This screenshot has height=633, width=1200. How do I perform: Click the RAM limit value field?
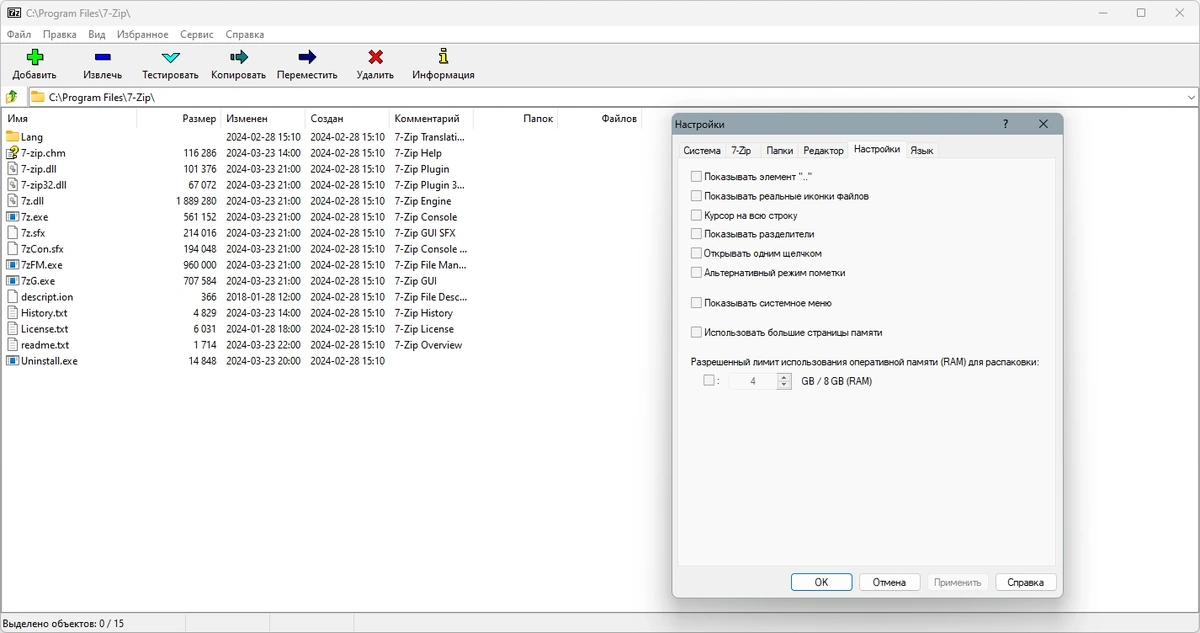coord(753,381)
